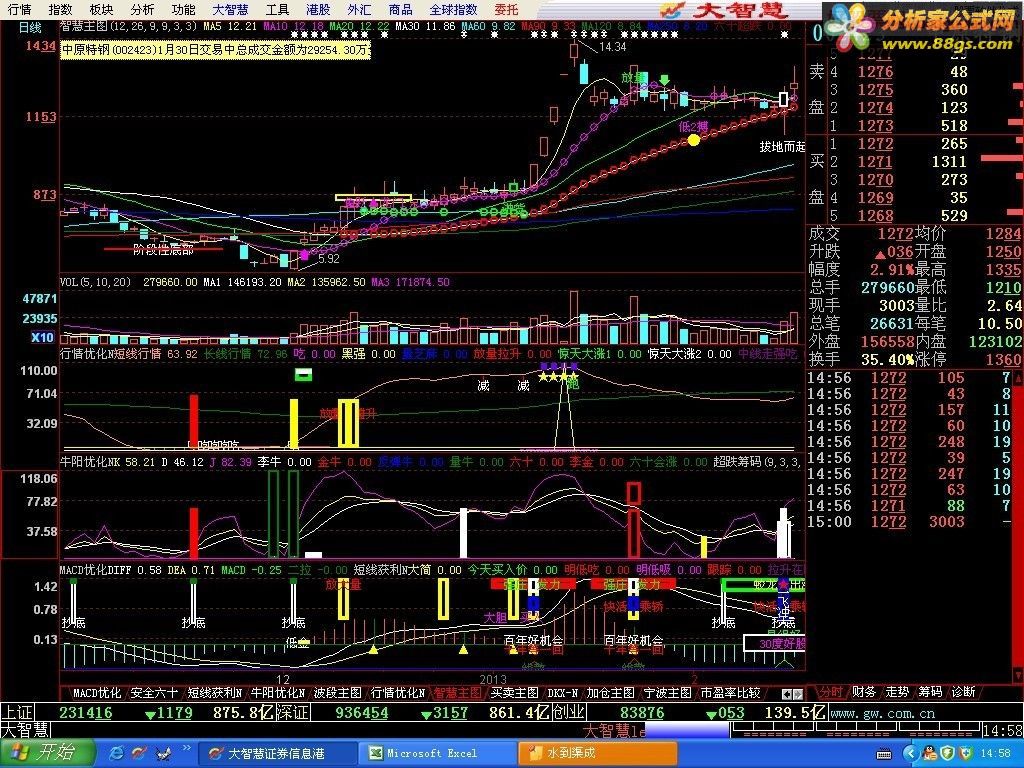Select buy level 1 price 1272 row
Viewport: 1024px width, 768px height.
point(912,144)
